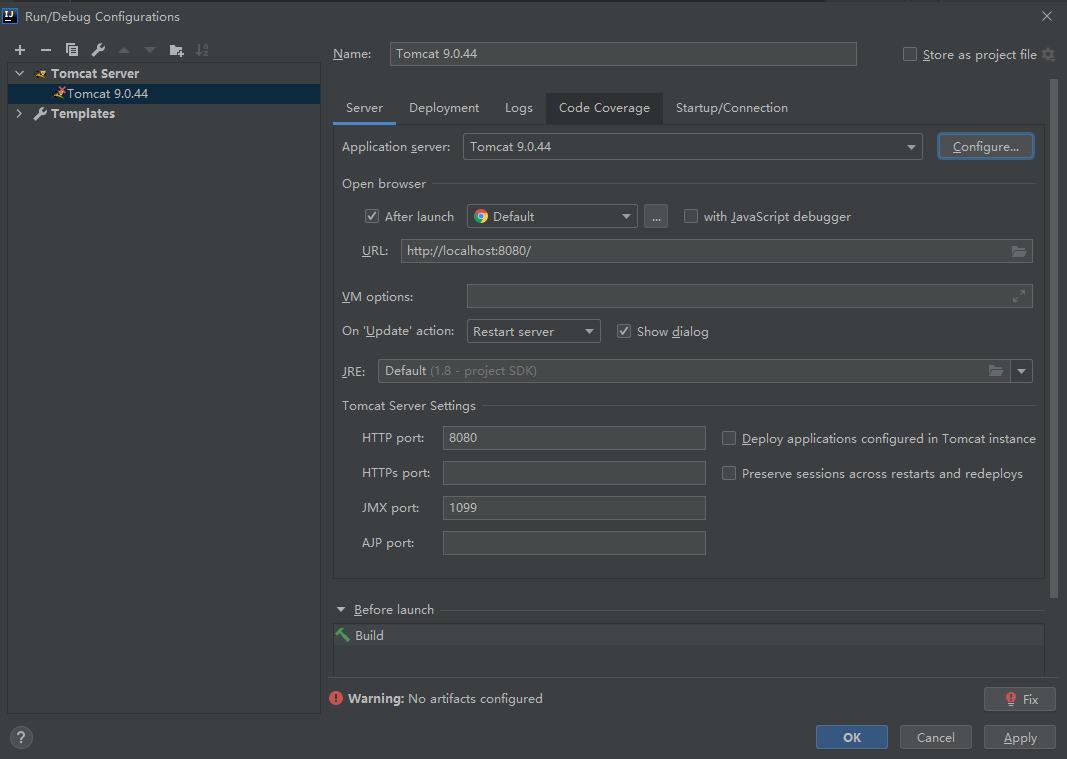Viewport: 1067px width, 759px height.
Task: Click the Apply button
Action: point(1020,737)
